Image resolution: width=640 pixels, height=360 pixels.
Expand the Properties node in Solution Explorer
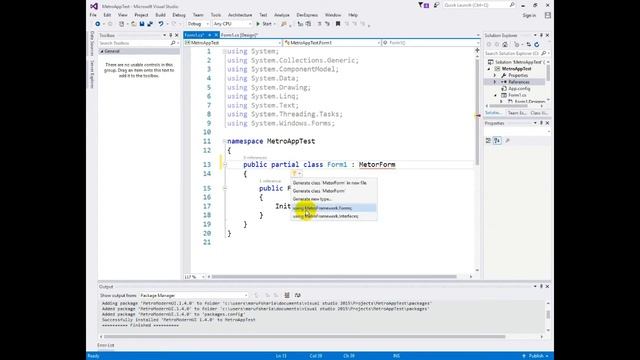[495, 76]
